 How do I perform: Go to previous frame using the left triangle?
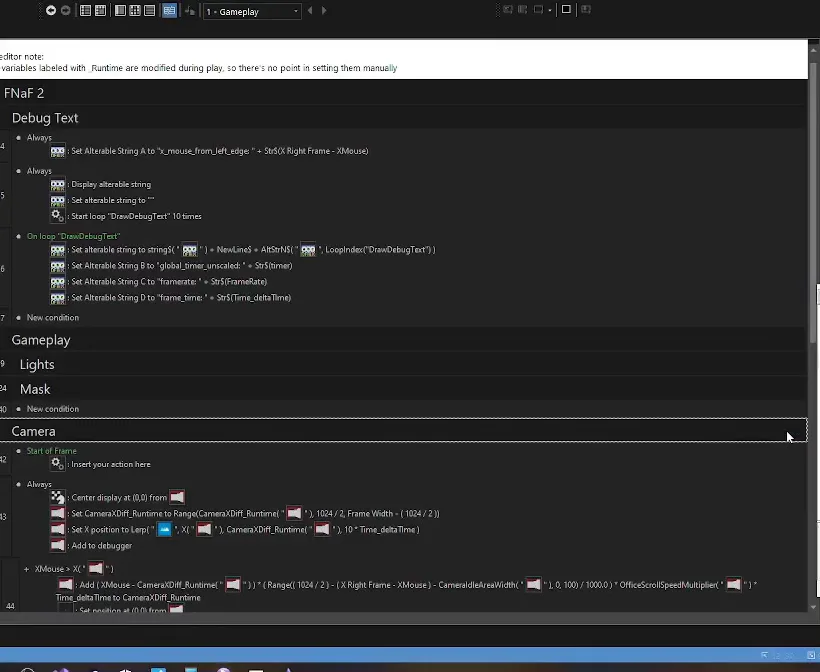click(x=310, y=10)
